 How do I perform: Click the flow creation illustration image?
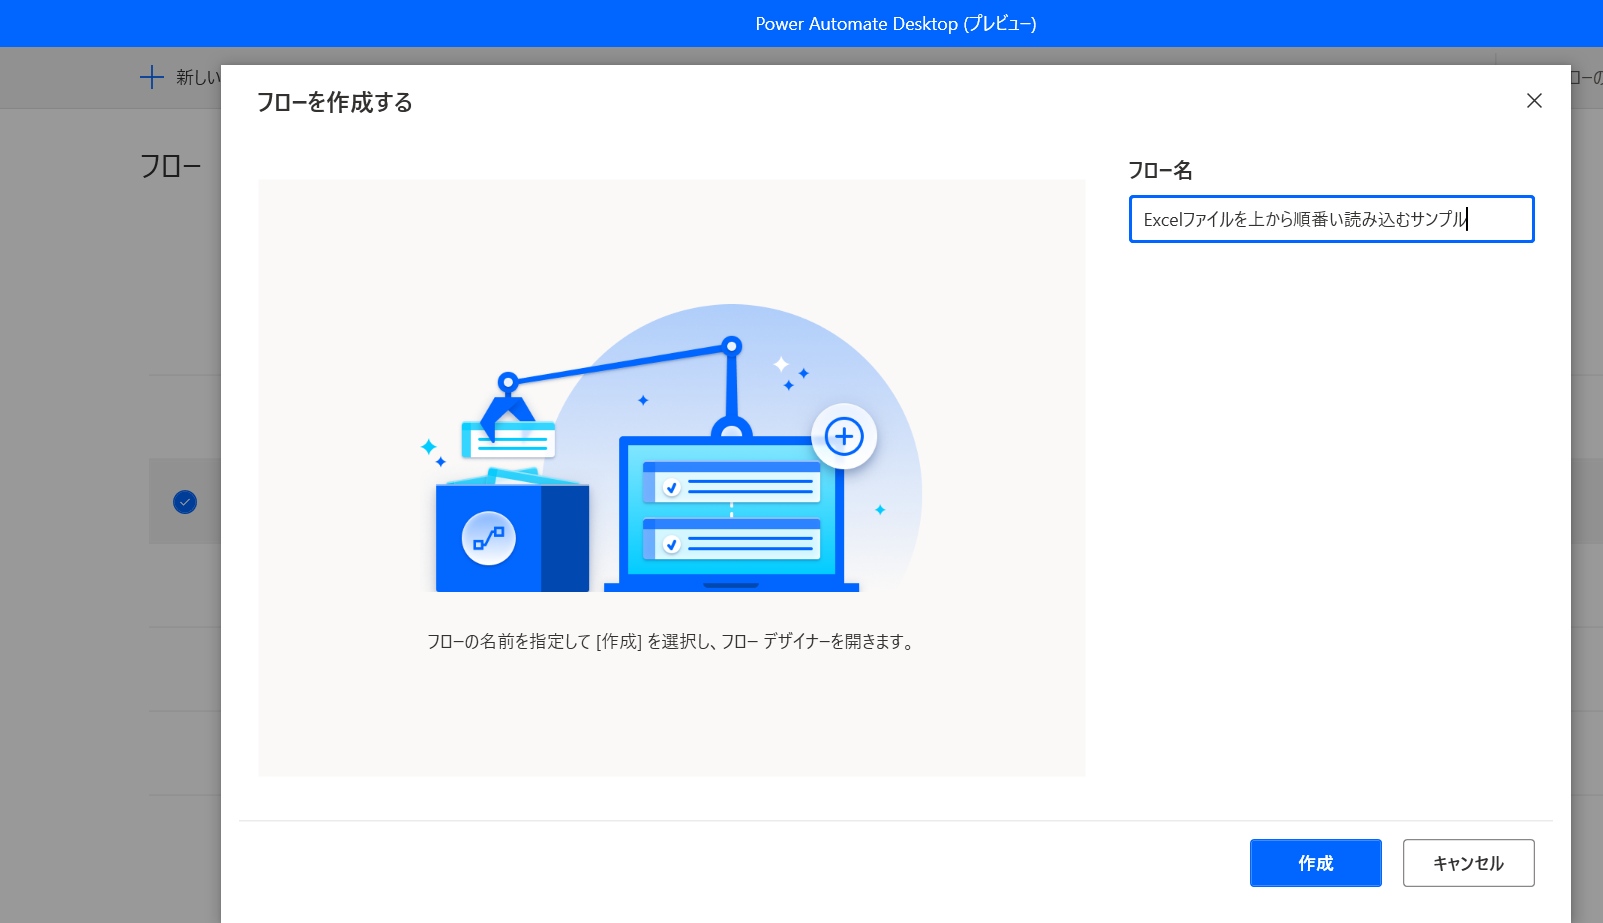(671, 449)
